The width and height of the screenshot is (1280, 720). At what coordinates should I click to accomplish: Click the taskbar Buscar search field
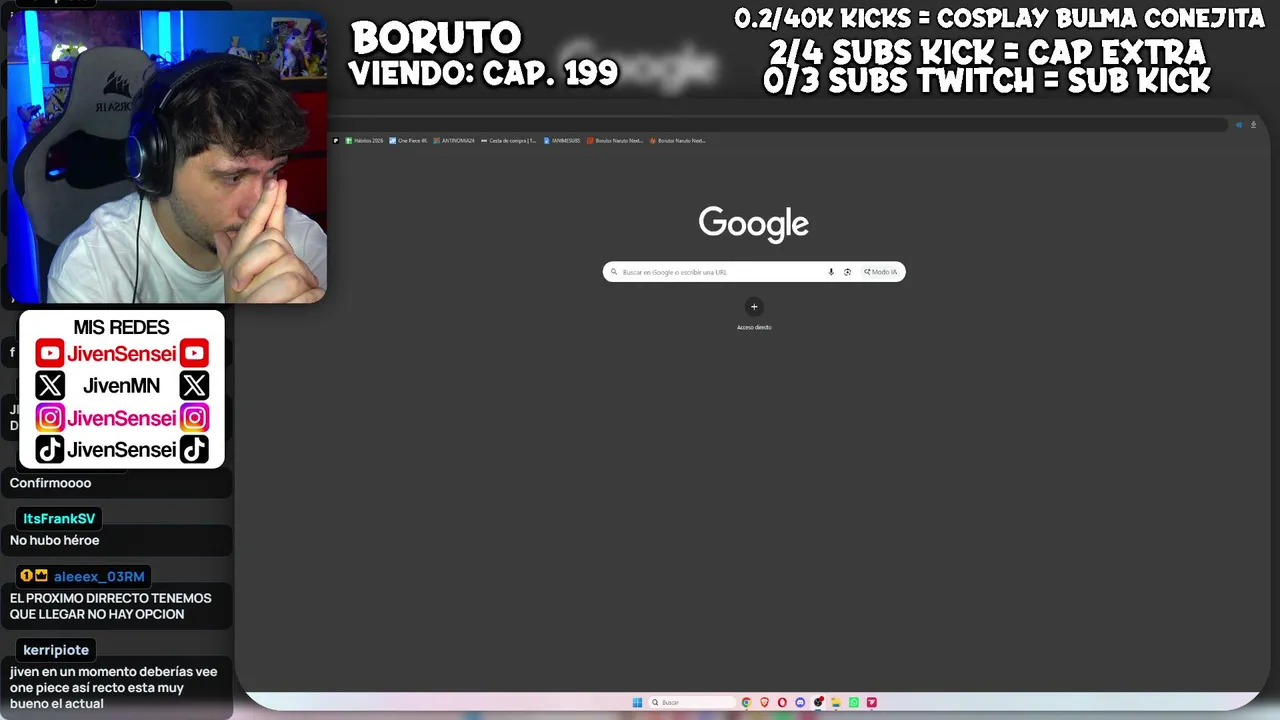(691, 702)
